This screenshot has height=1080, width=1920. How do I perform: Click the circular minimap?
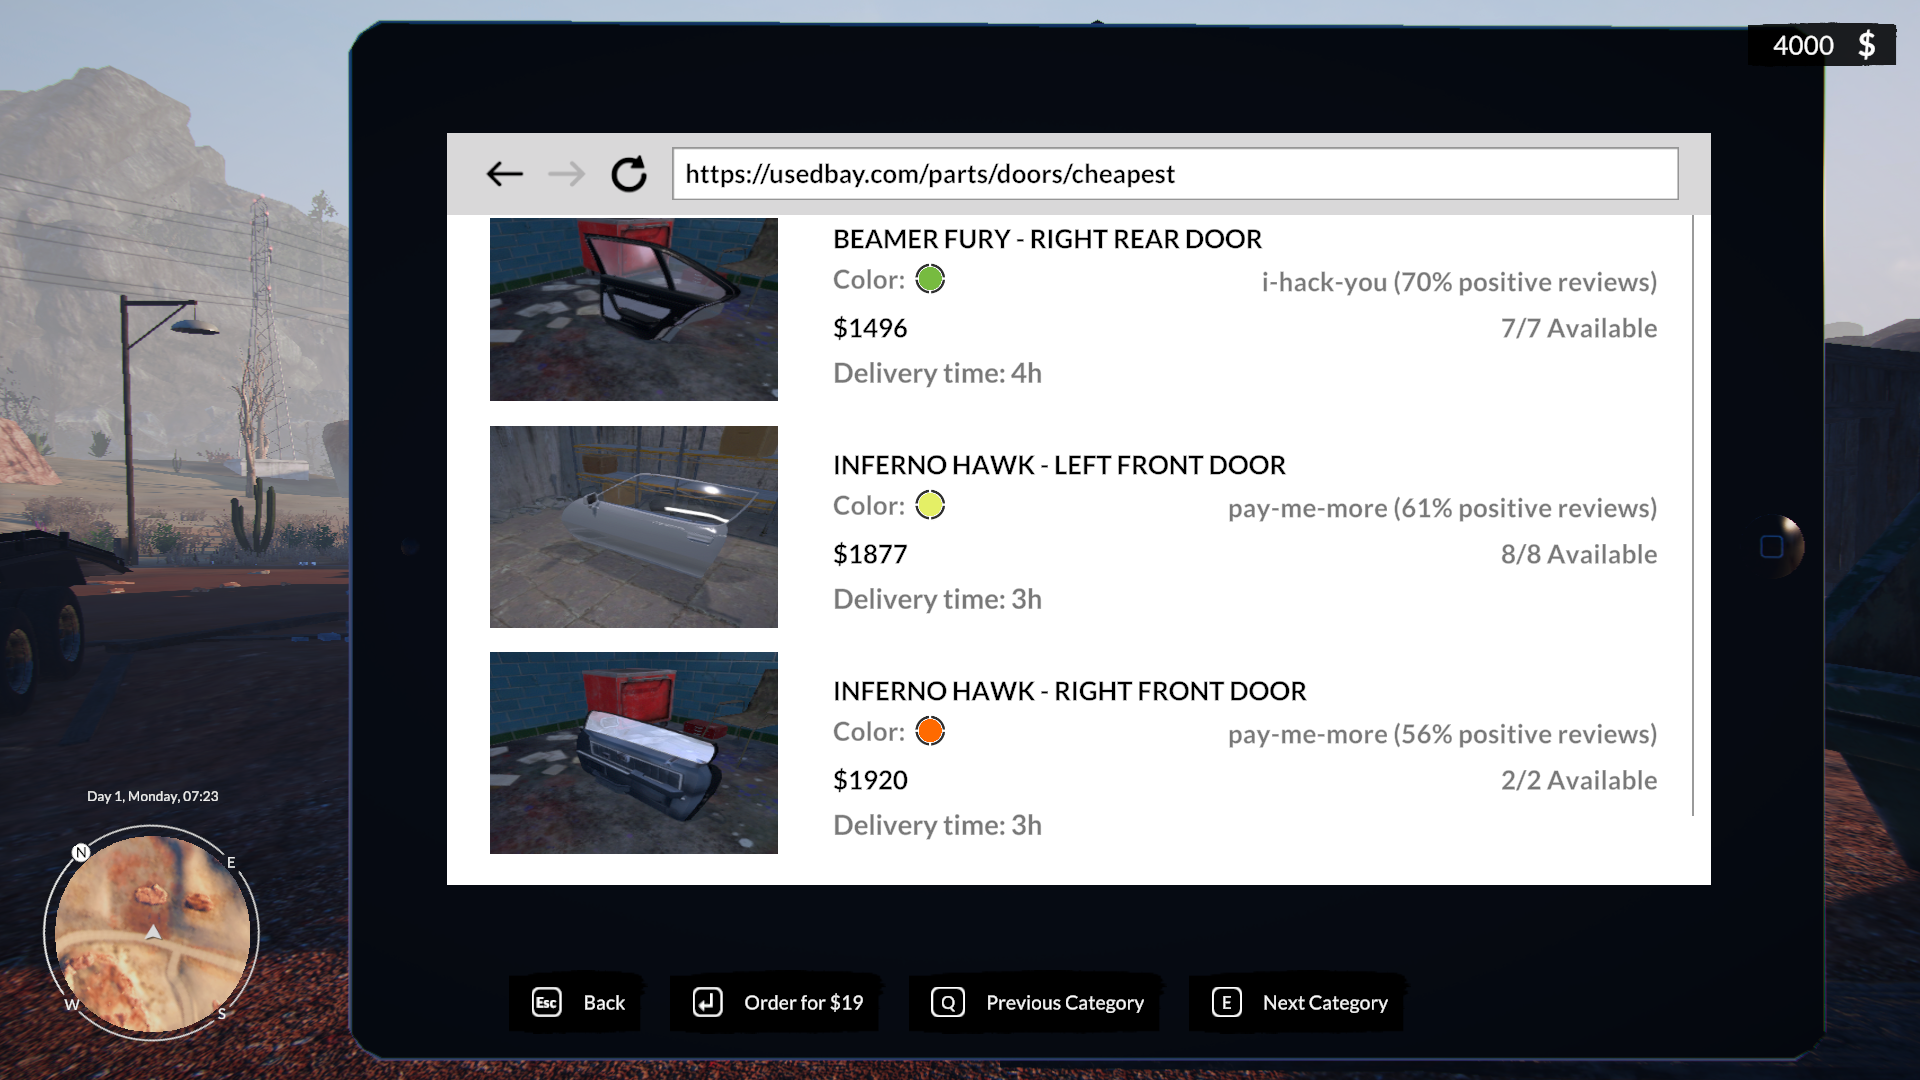(x=152, y=933)
